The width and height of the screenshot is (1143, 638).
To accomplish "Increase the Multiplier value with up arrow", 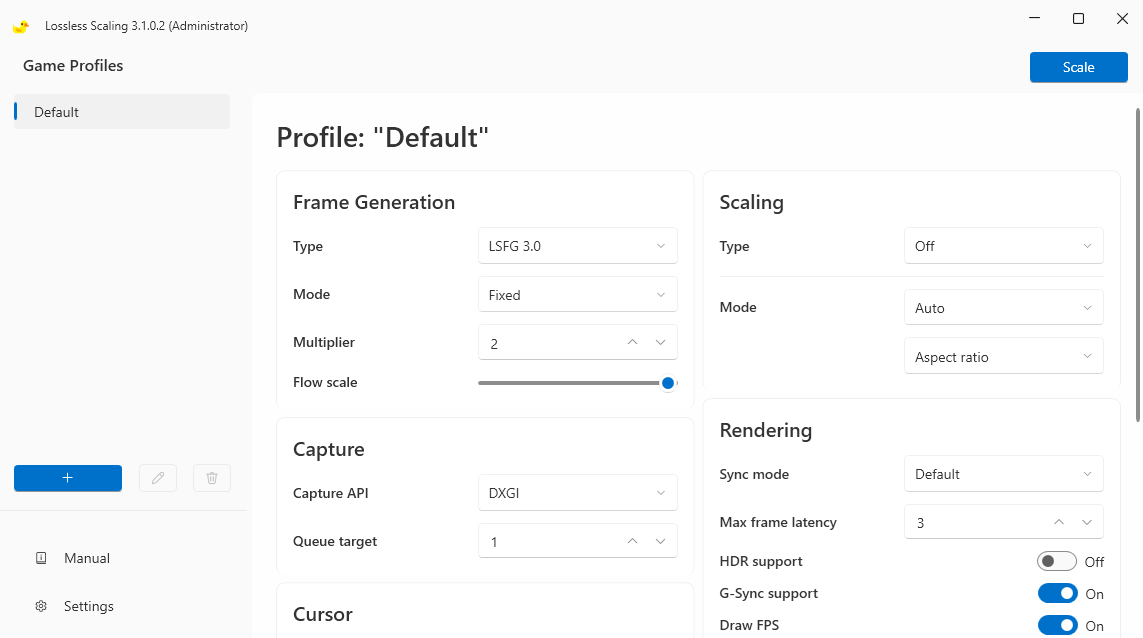I will [x=632, y=343].
